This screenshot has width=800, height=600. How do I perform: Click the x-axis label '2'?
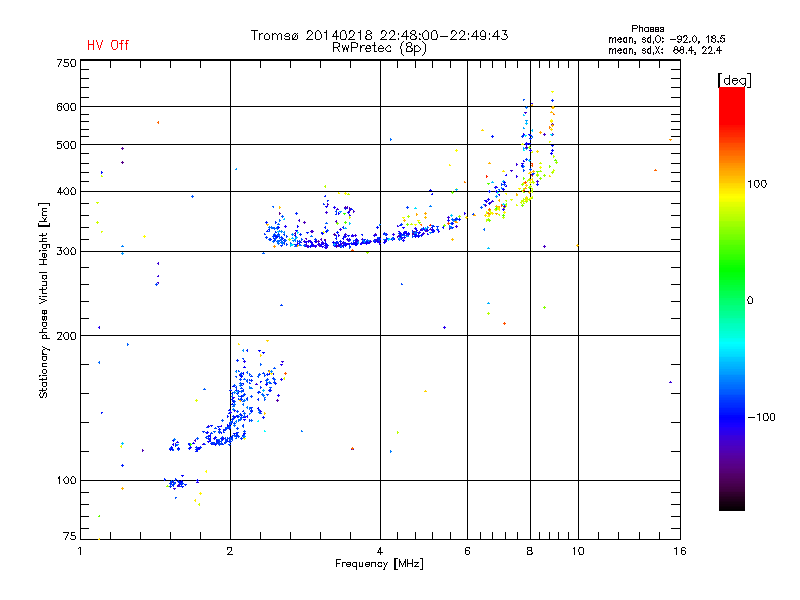230,551
